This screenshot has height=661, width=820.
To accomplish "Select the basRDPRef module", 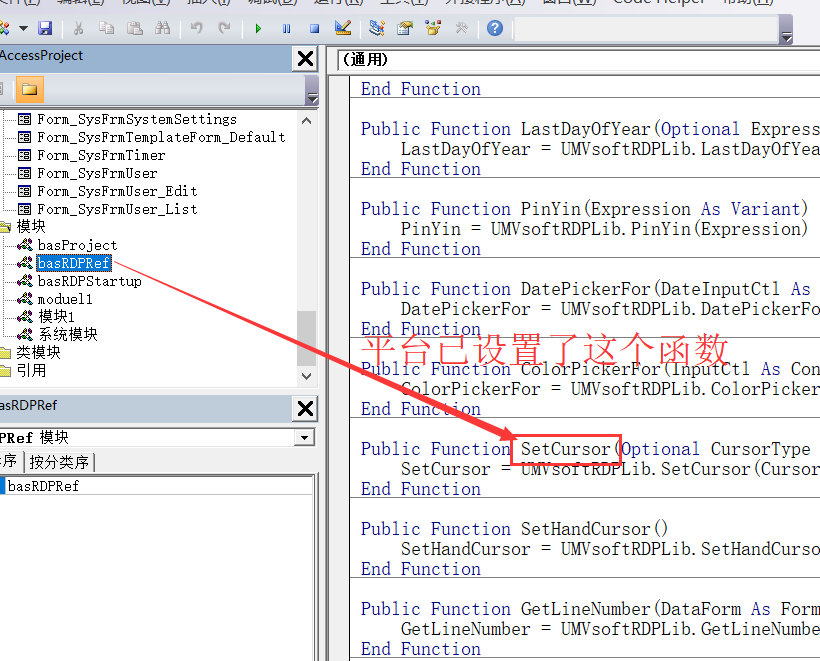I will pyautogui.click(x=74, y=263).
